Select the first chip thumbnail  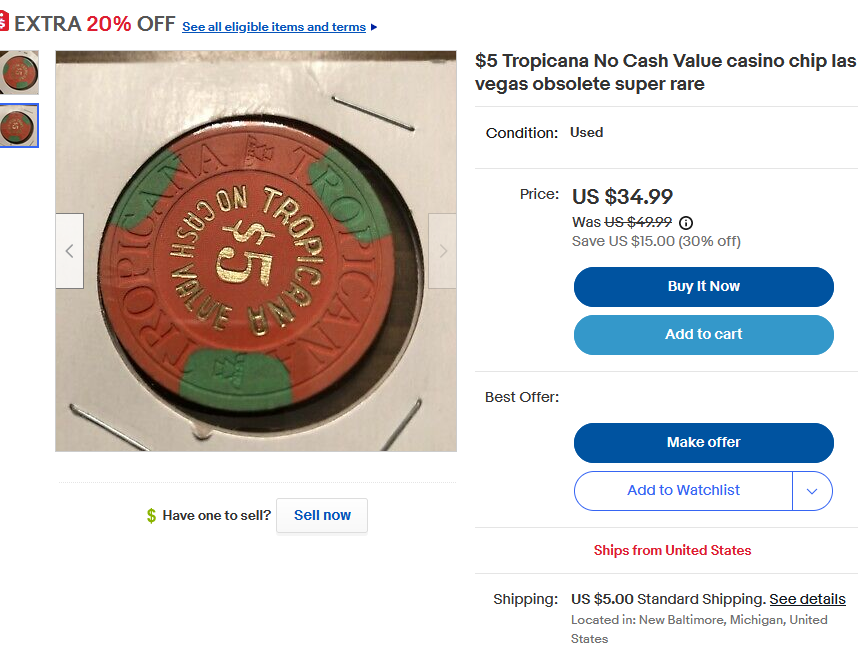click(x=19, y=72)
